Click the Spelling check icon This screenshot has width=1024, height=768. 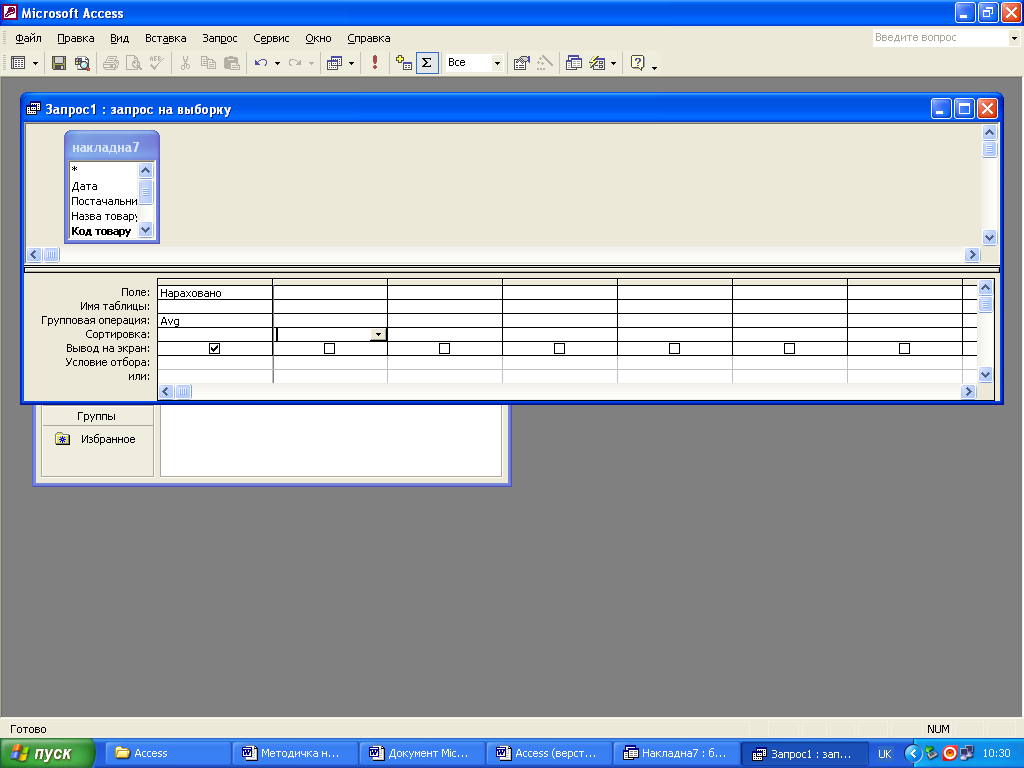click(156, 63)
